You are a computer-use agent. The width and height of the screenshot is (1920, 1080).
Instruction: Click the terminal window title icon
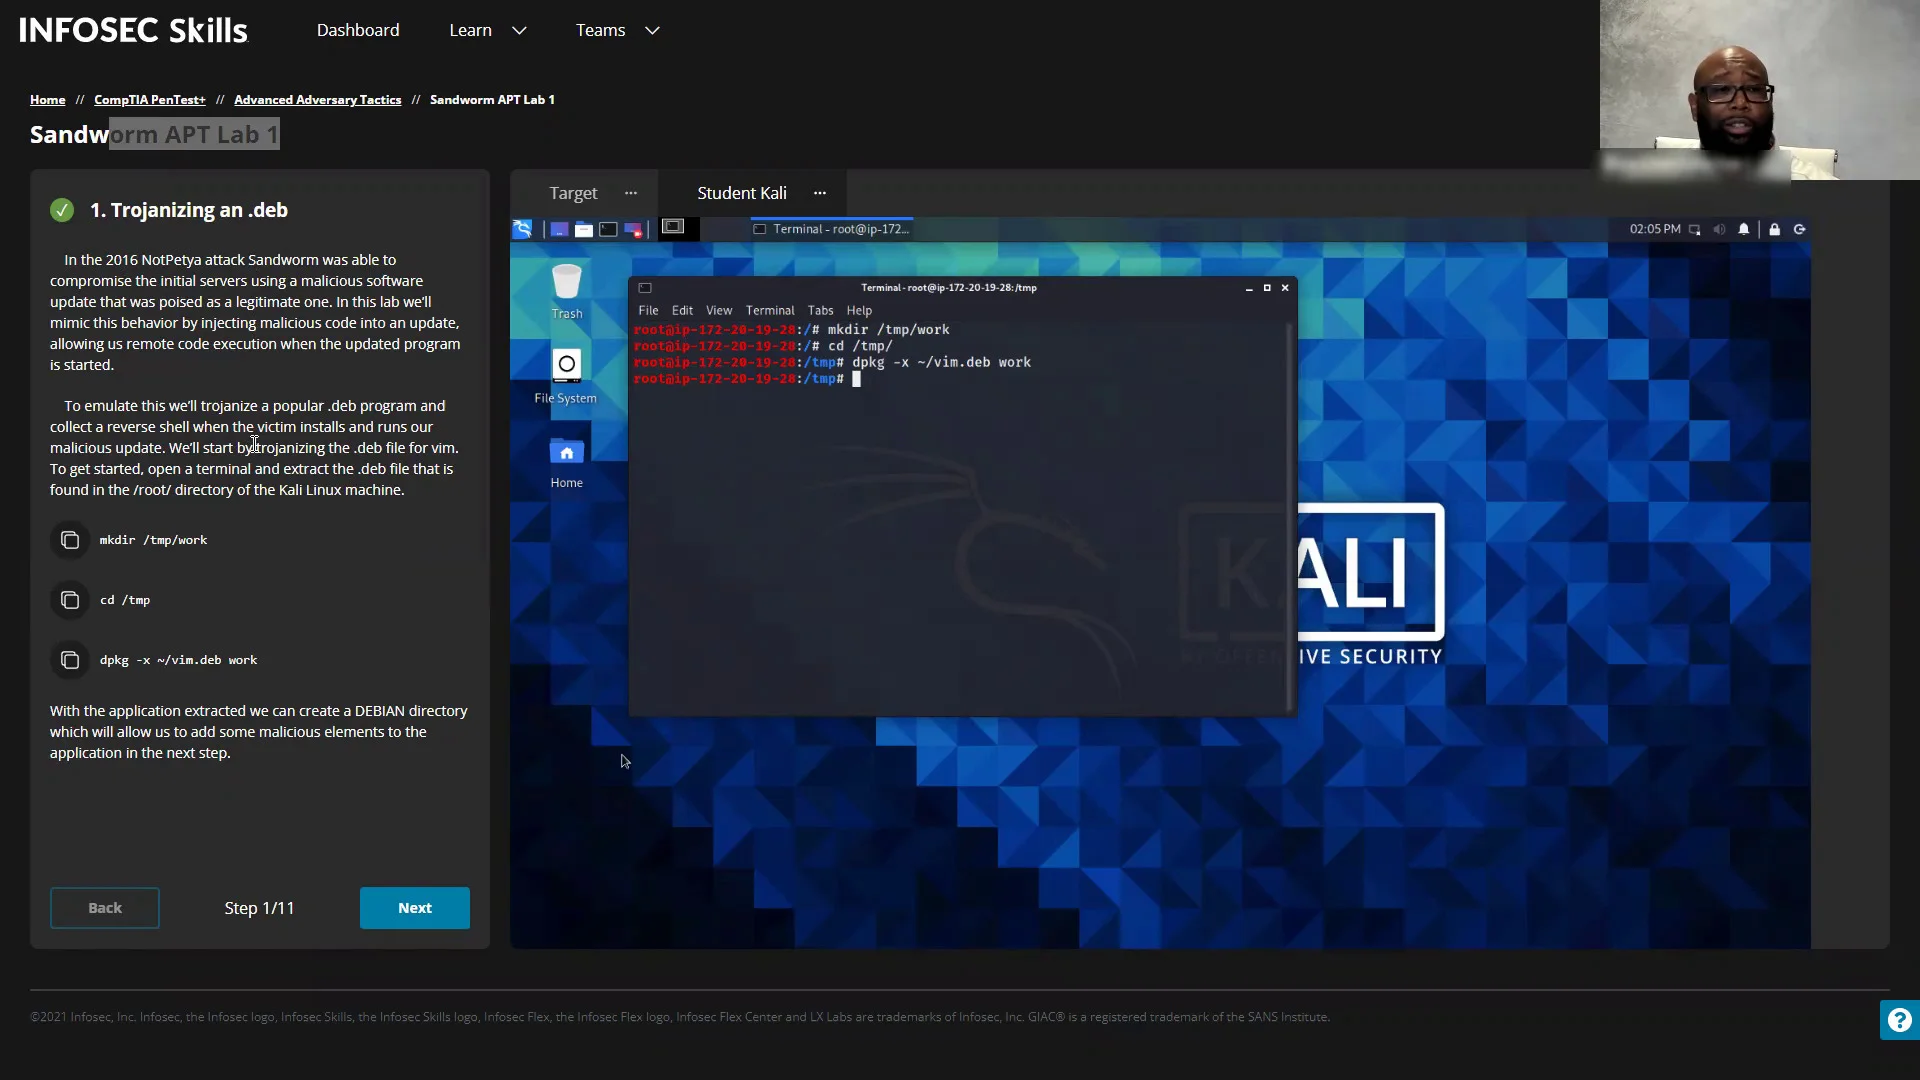coord(645,288)
